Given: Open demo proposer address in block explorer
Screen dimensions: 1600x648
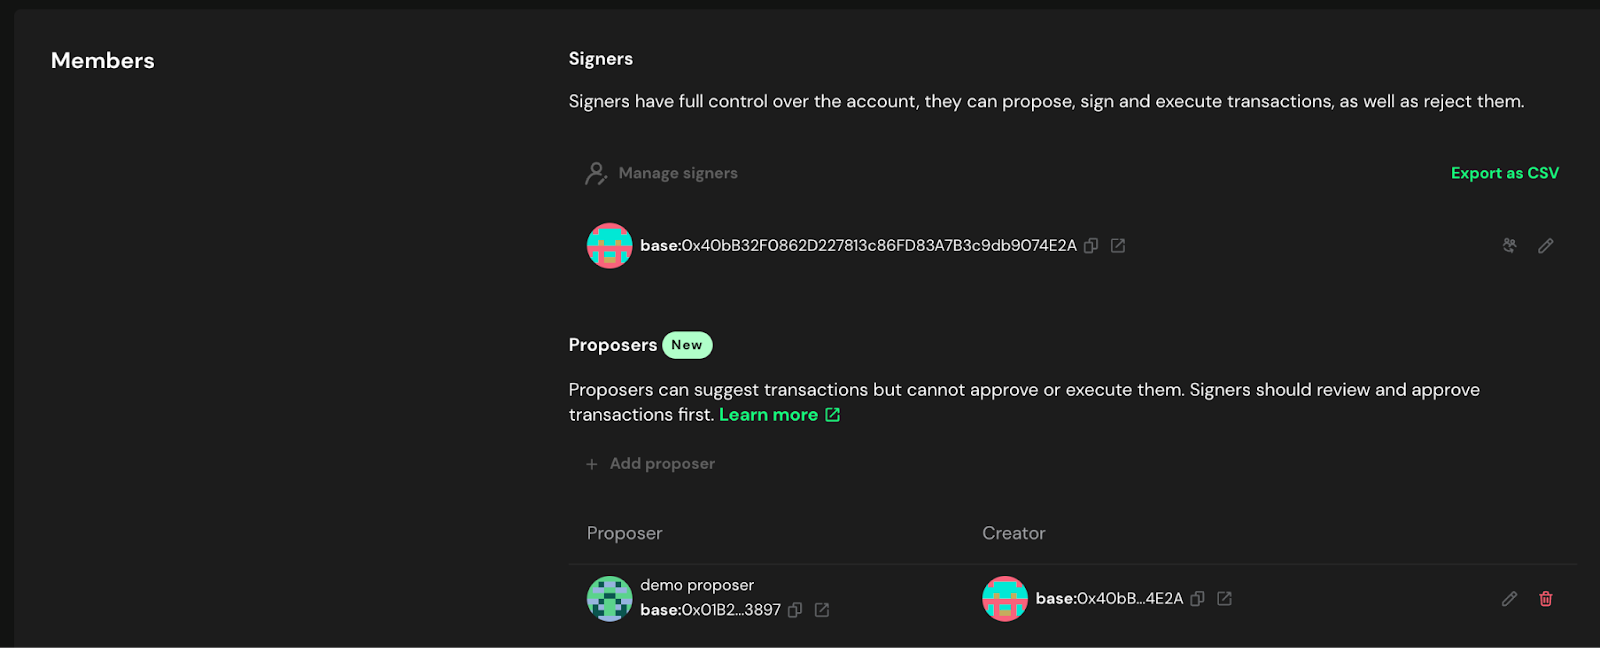Looking at the screenshot, I should (821, 610).
